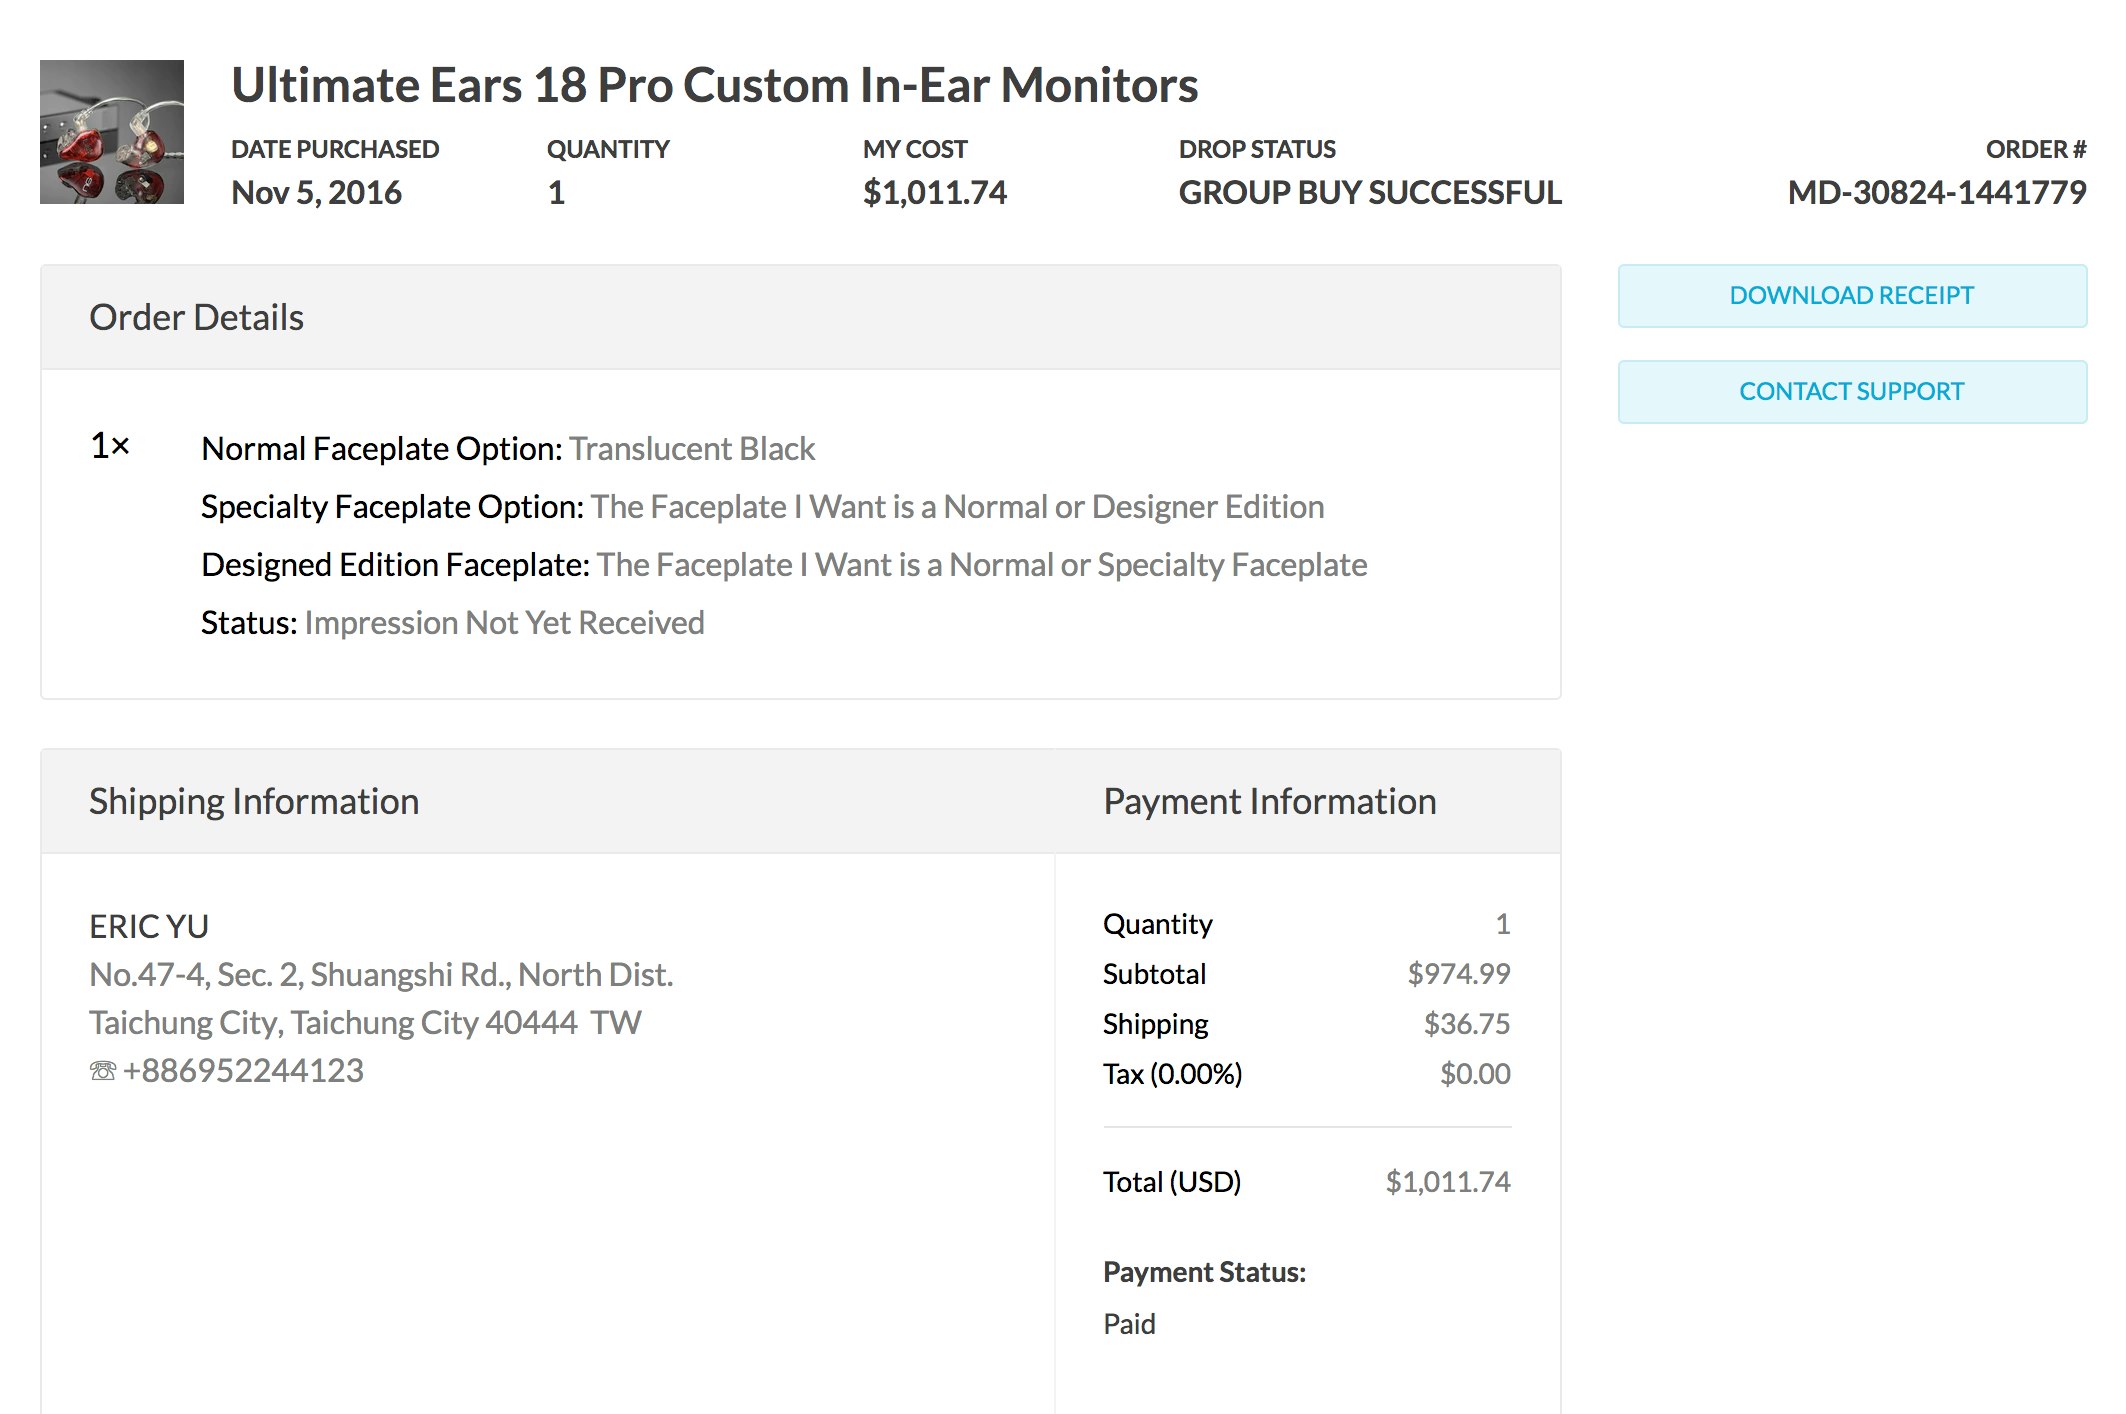Click the Group Buy Successful drop status
Screen dimensions: 2126x1414
[x=1369, y=192]
